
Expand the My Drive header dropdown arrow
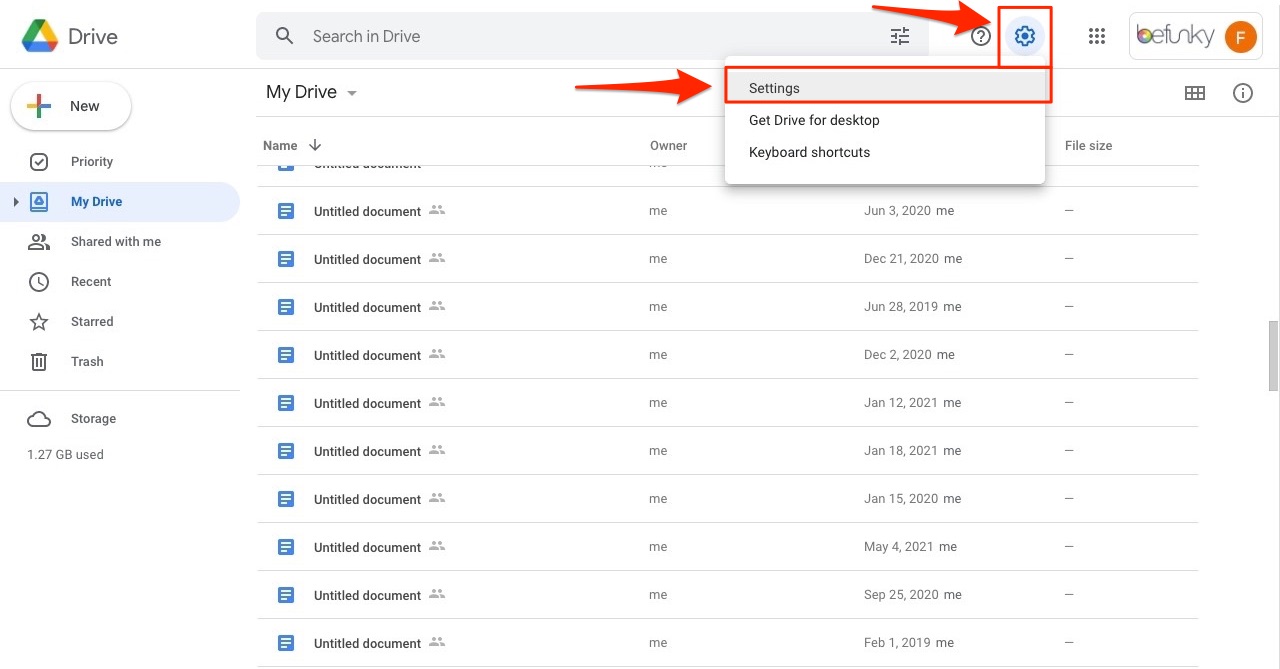[x=352, y=93]
